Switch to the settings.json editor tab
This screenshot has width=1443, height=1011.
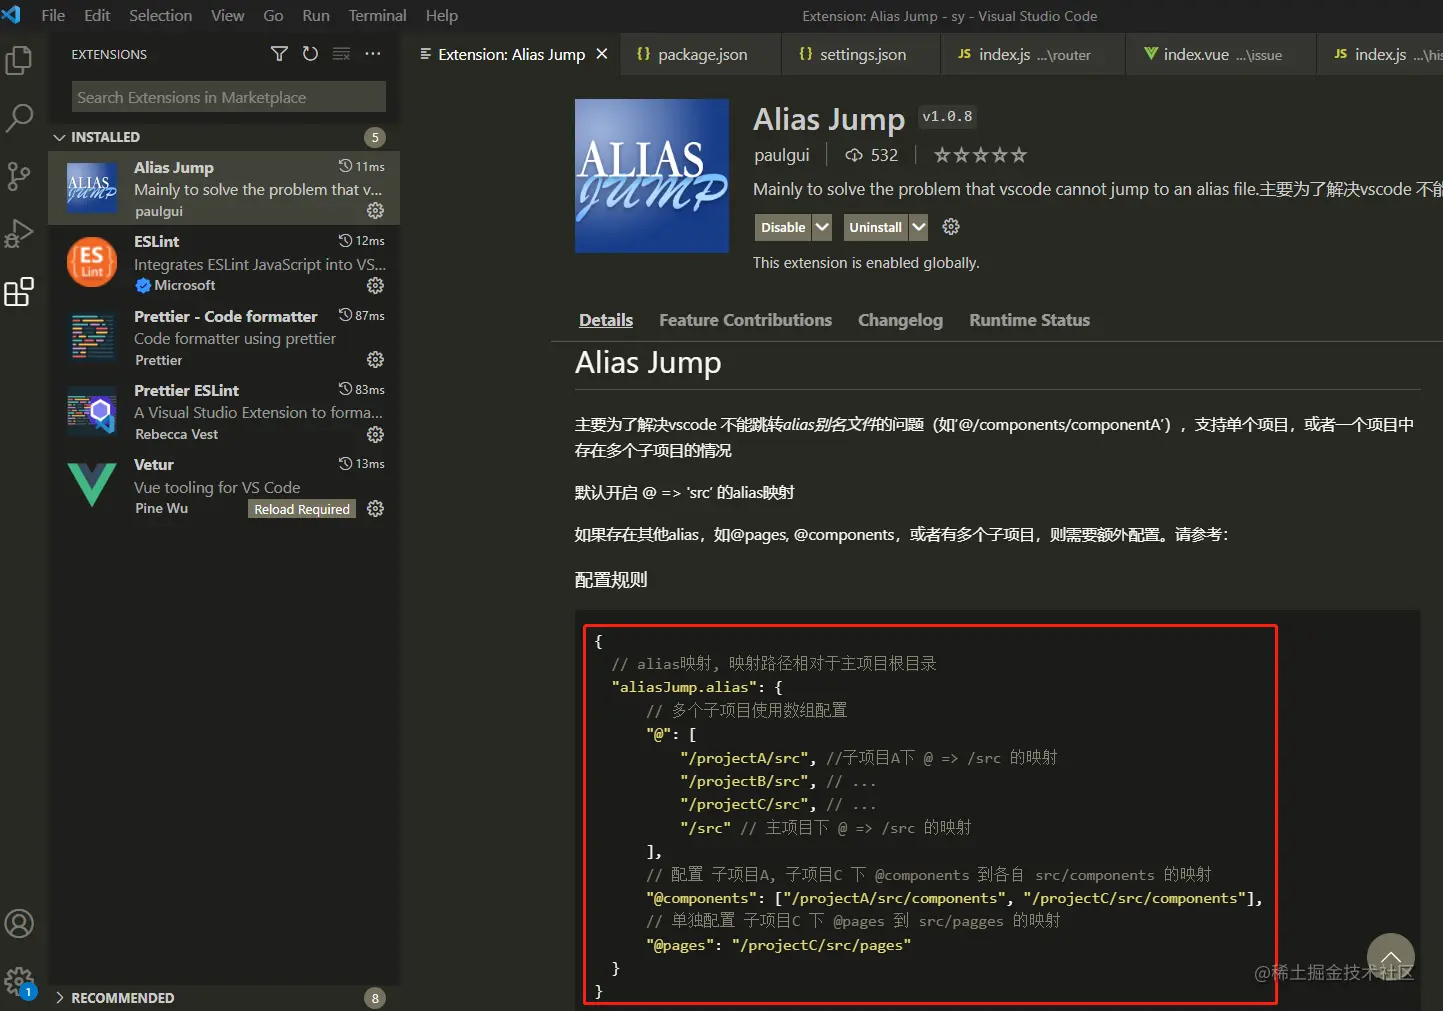click(x=861, y=54)
